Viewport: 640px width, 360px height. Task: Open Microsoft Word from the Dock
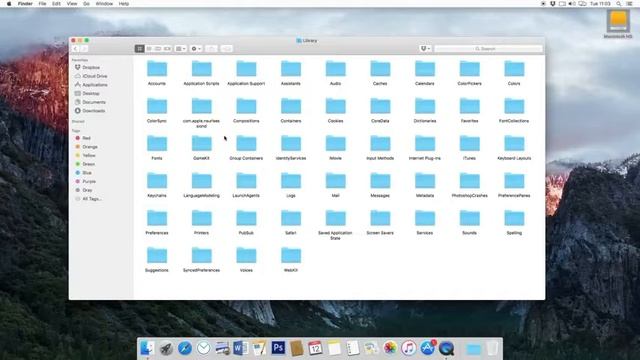240,348
